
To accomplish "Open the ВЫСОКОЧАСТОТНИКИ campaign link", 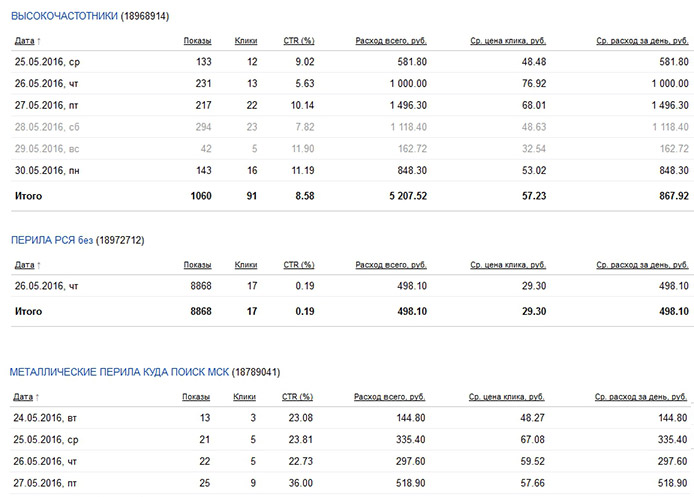I will tap(63, 16).
